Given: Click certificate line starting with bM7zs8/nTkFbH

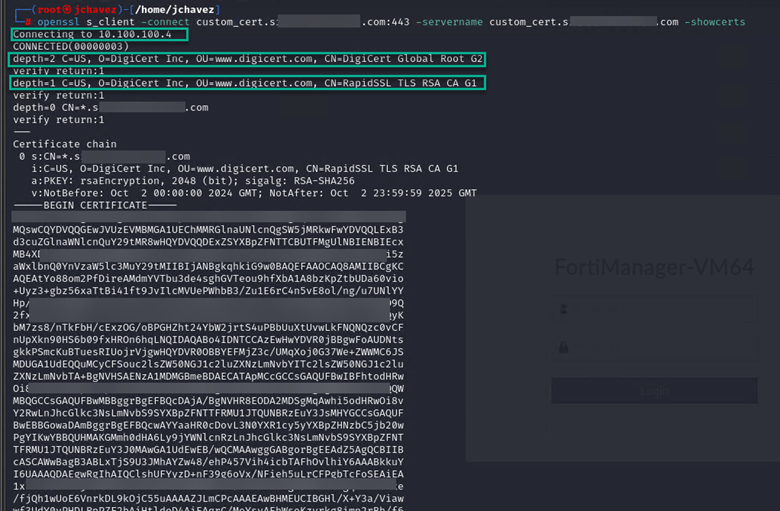Looking at the screenshot, I should [x=208, y=327].
